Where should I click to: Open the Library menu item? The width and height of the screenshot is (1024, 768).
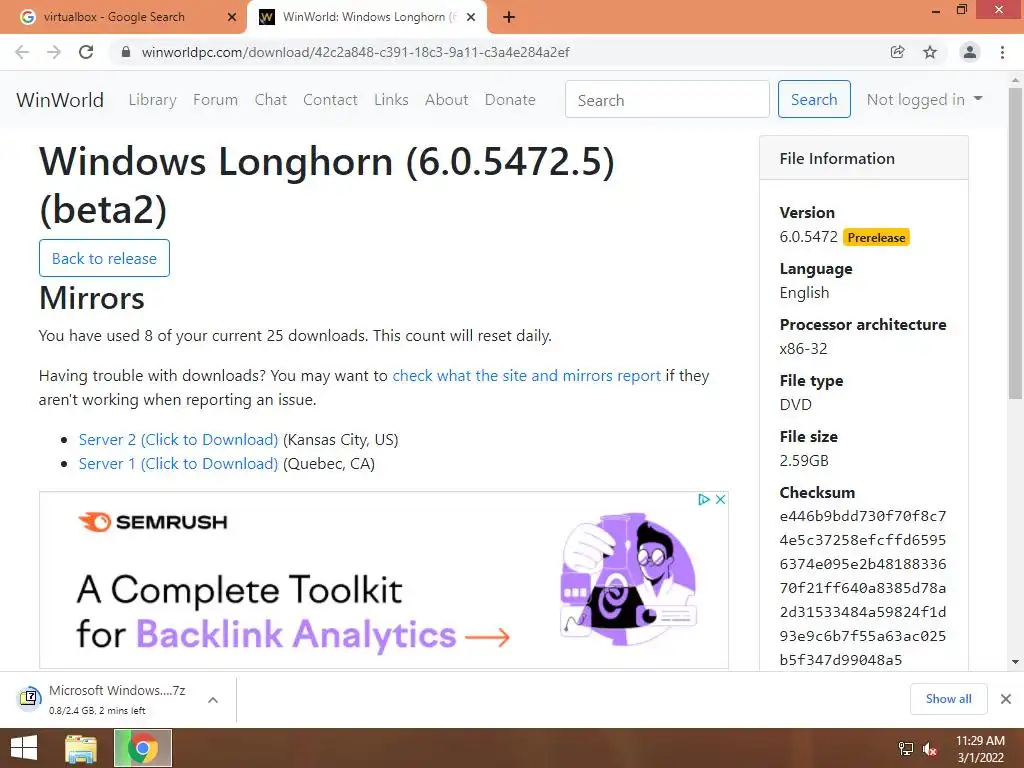coord(152,100)
